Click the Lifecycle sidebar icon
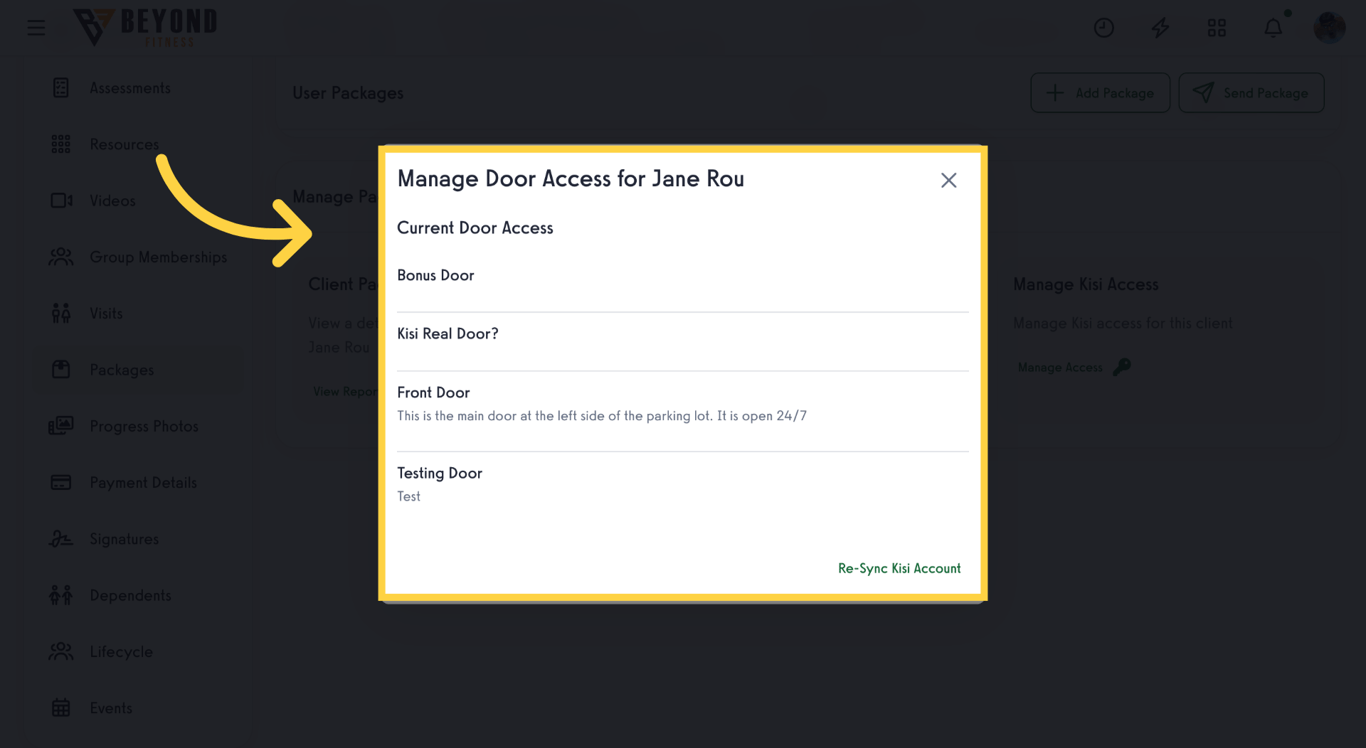 tap(61, 651)
